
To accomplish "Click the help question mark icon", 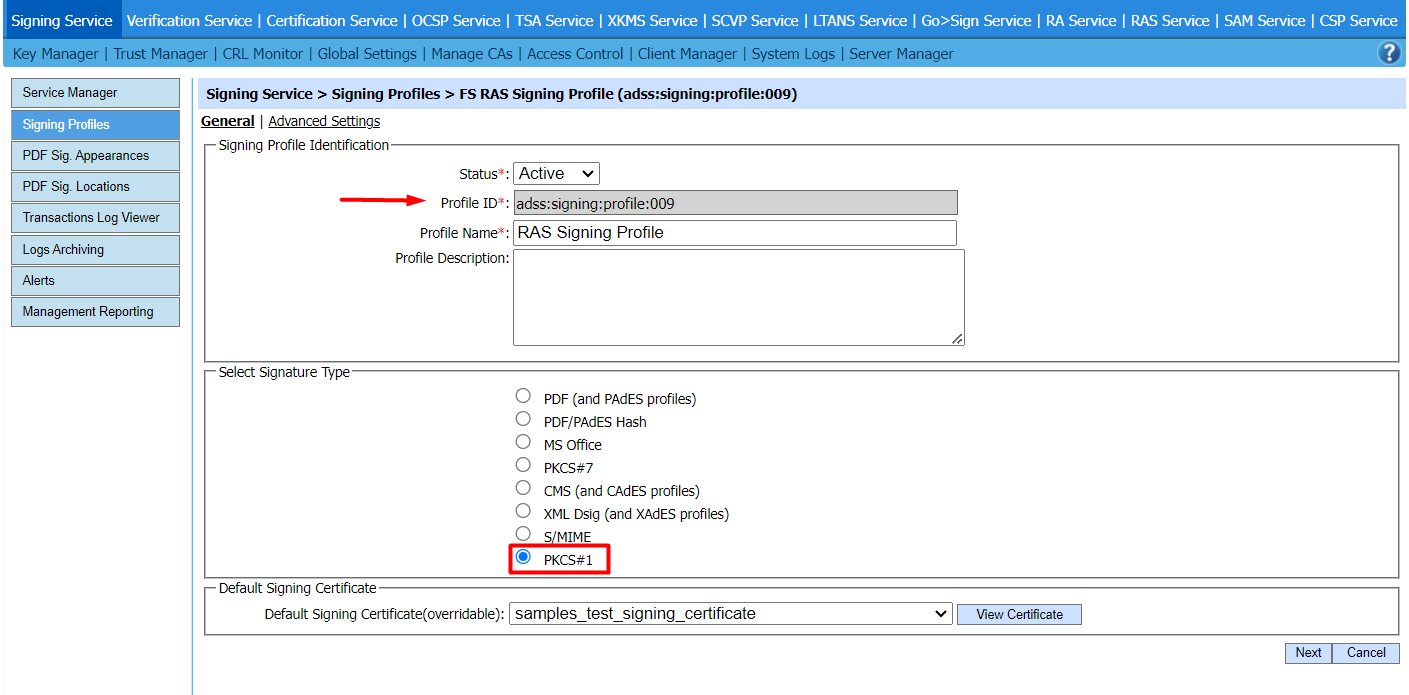I will click(1389, 54).
